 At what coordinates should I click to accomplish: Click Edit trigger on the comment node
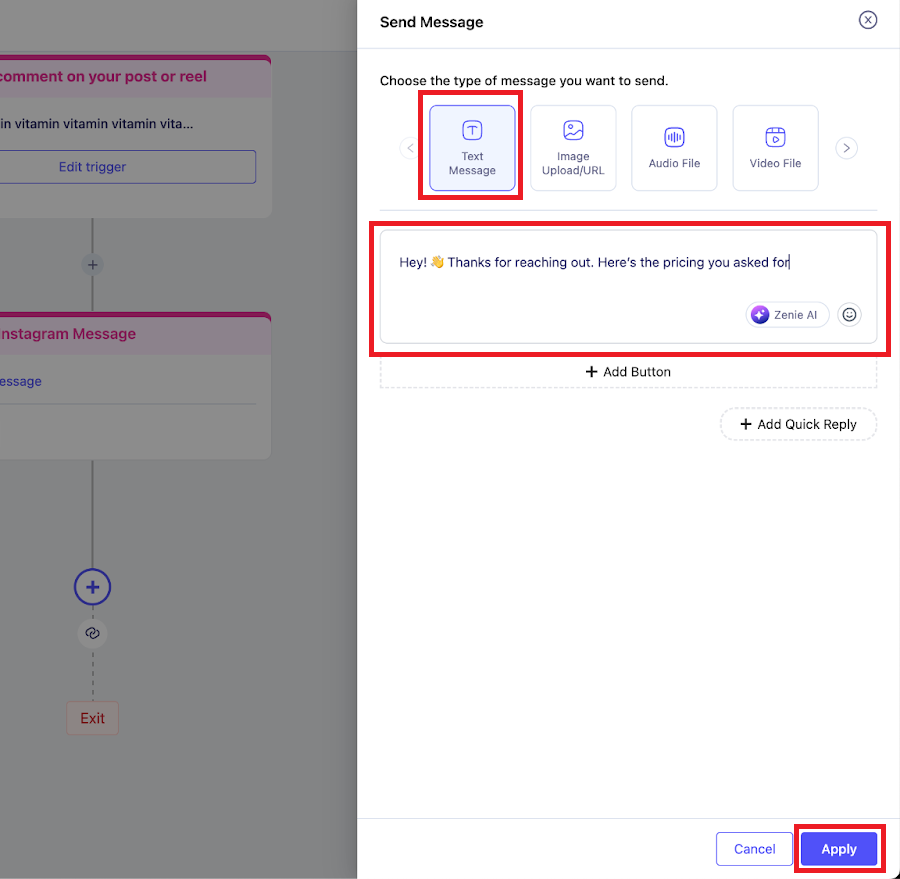[92, 167]
